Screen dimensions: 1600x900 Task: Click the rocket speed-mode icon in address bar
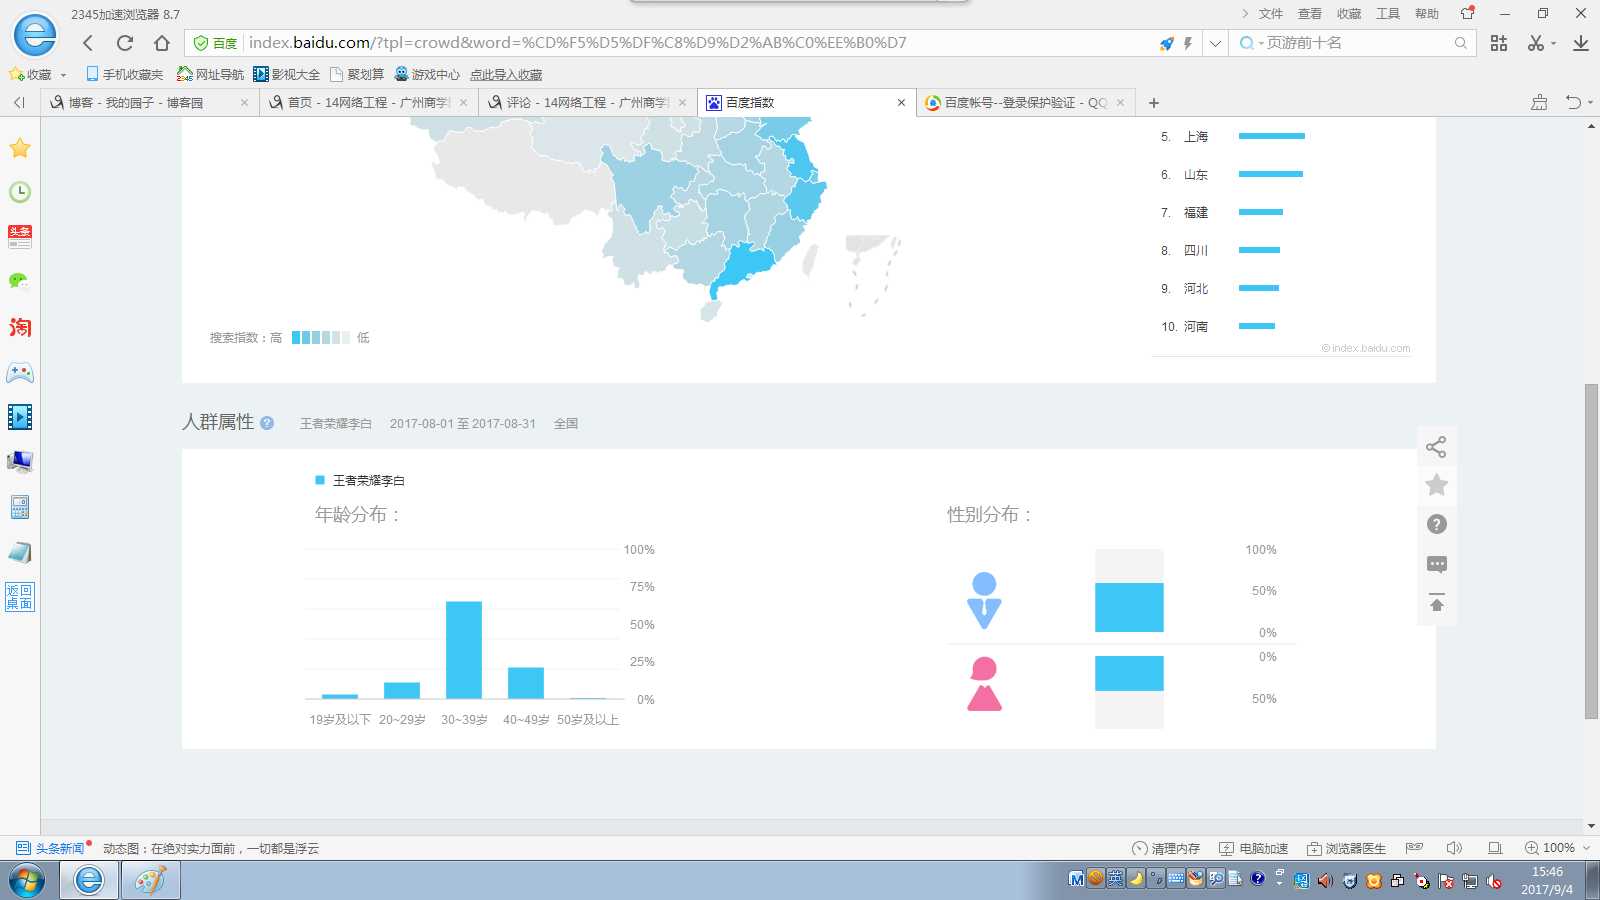(x=1166, y=43)
